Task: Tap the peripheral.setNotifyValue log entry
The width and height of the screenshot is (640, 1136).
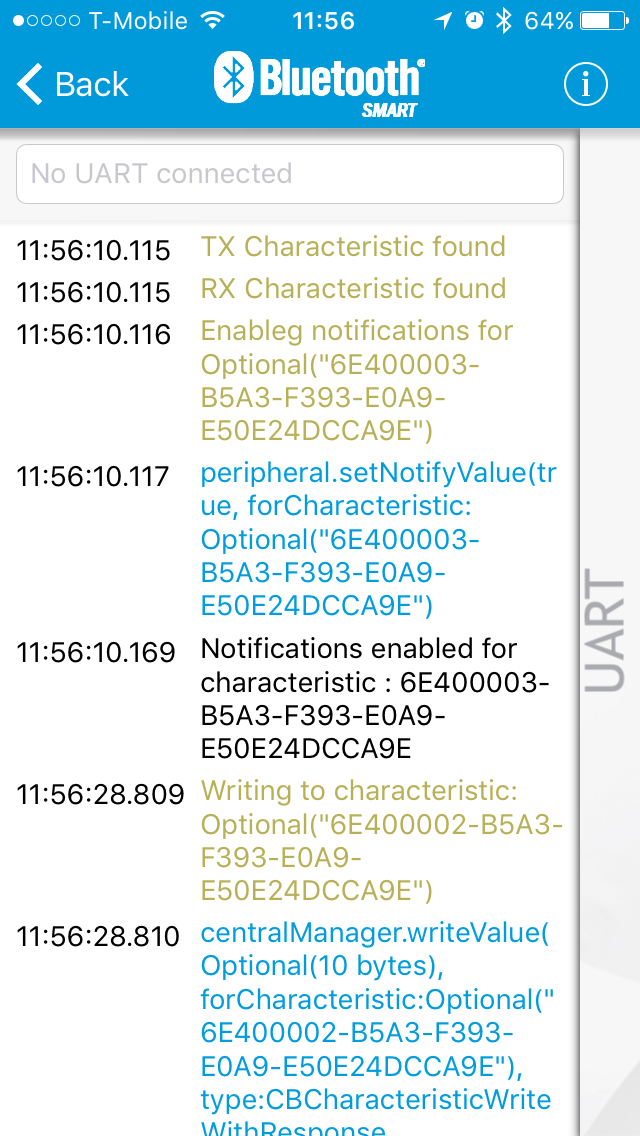Action: click(290, 540)
